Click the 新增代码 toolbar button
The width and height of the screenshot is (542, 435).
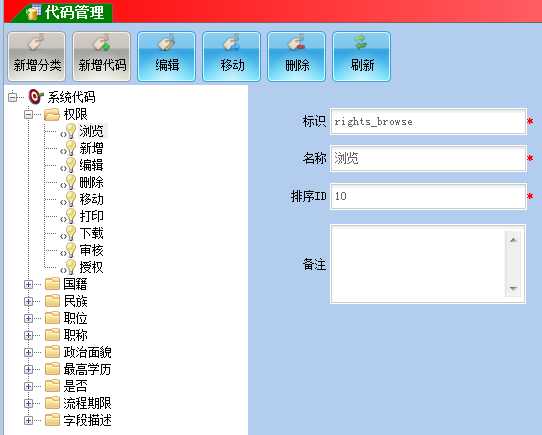(x=102, y=56)
